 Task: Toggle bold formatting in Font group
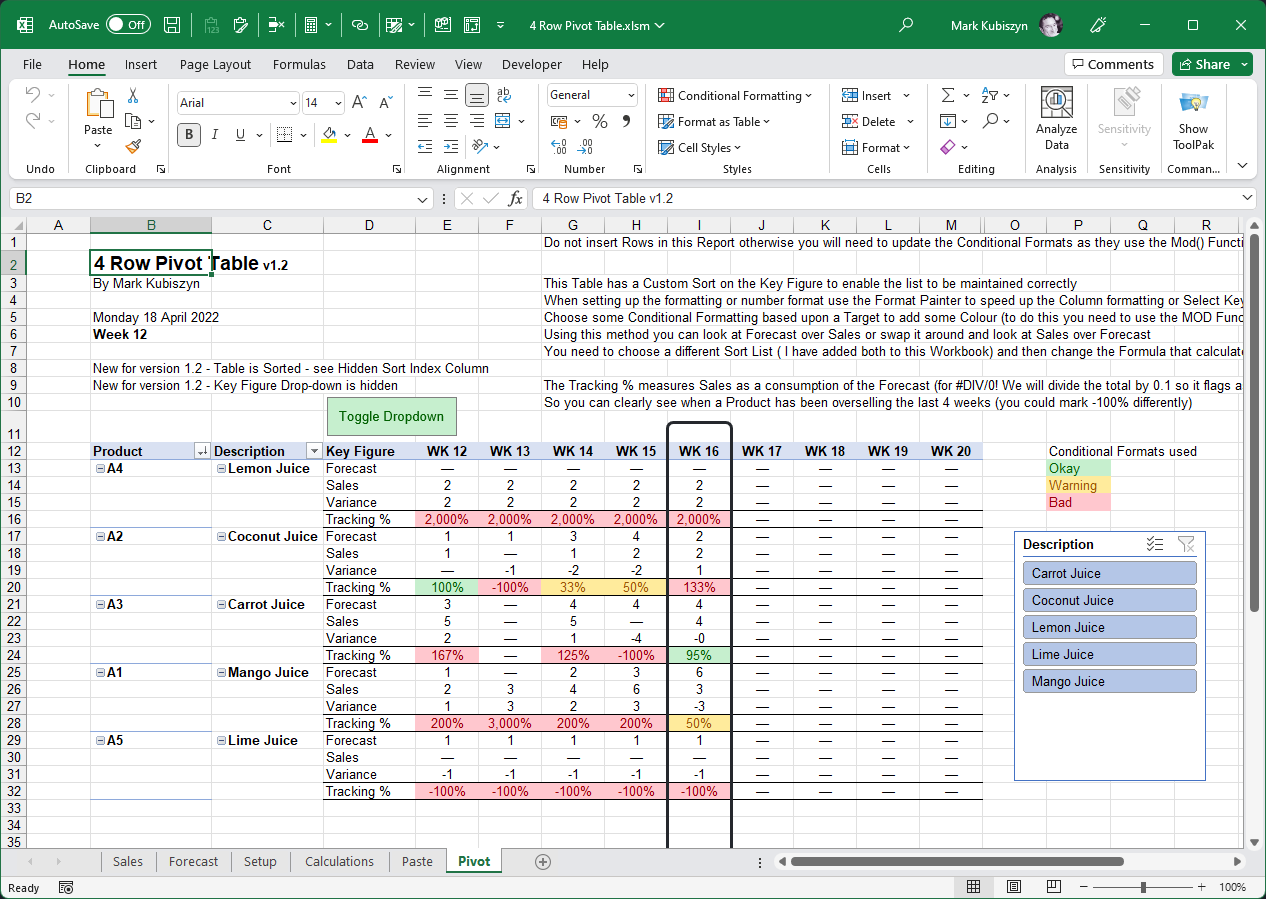(x=189, y=135)
